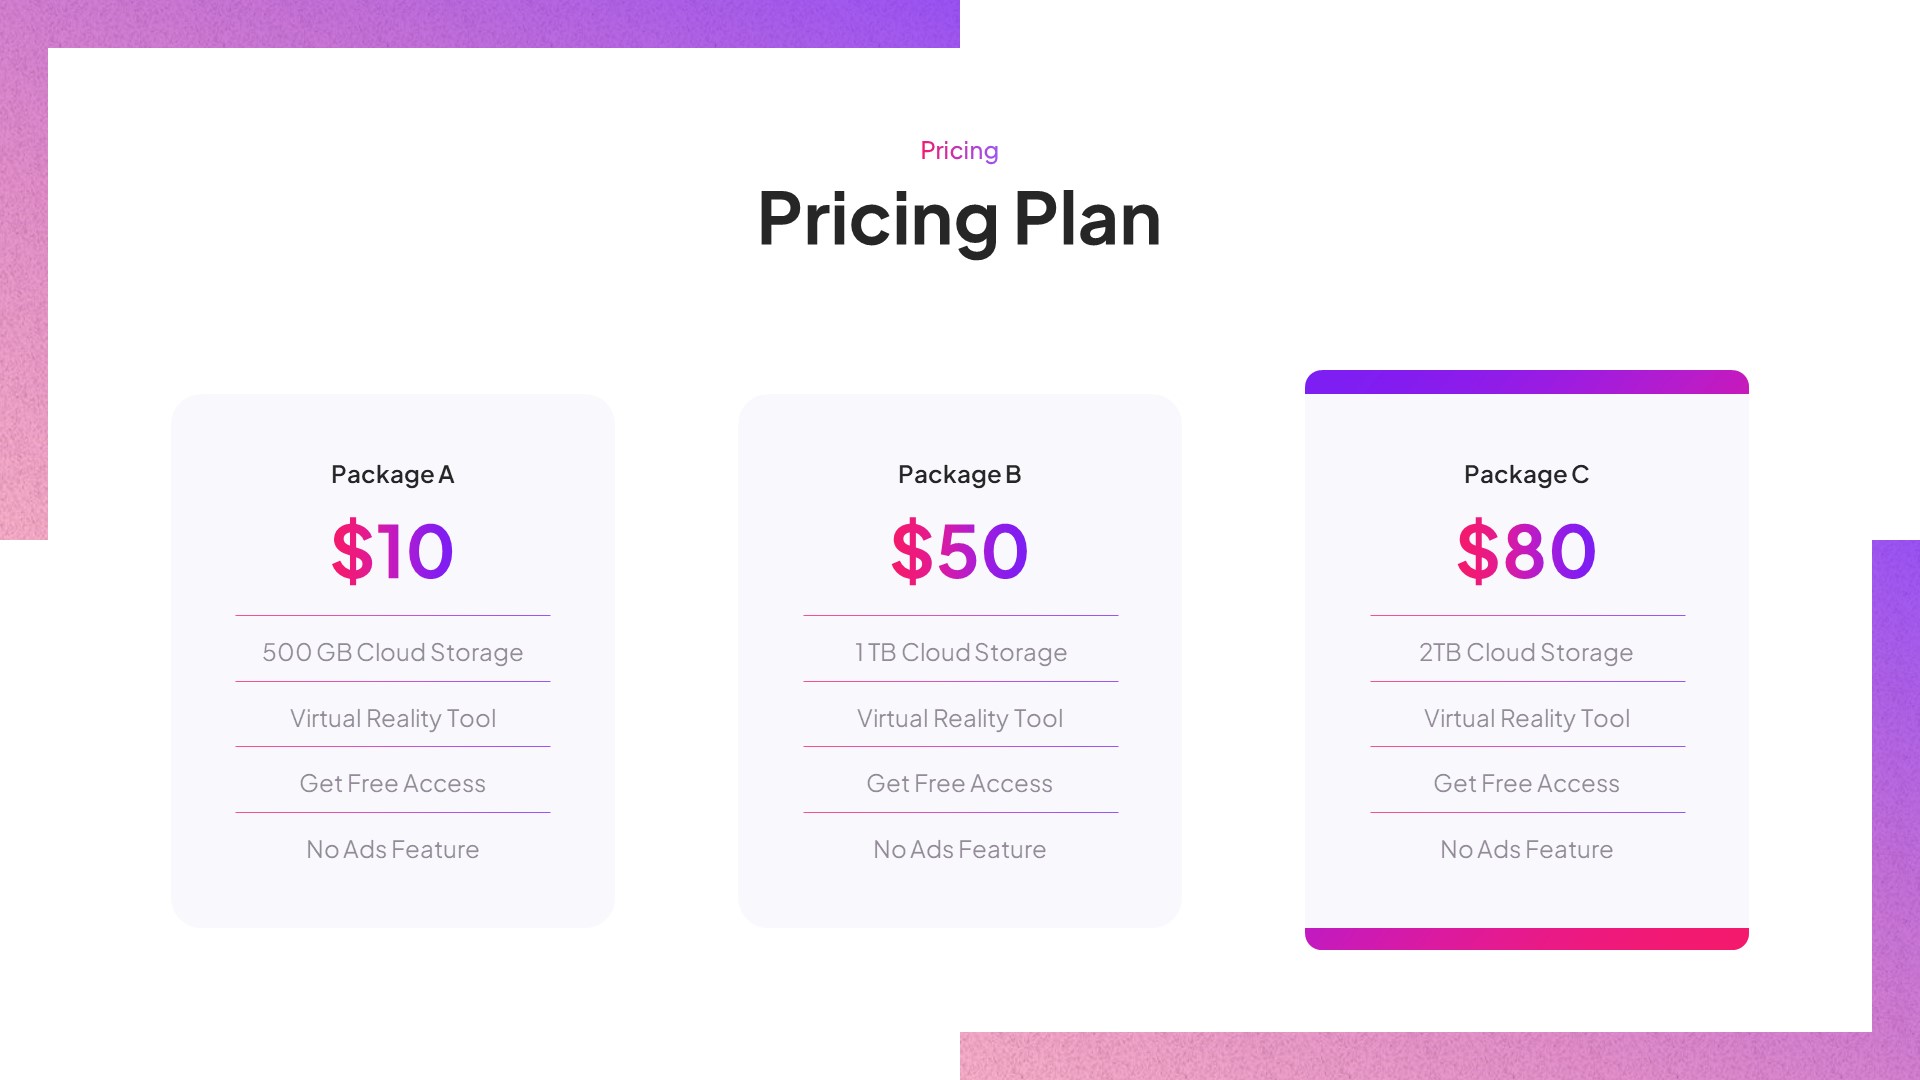Viewport: 1920px width, 1080px height.
Task: Select No Ads Feature in Package B
Action: coord(959,850)
